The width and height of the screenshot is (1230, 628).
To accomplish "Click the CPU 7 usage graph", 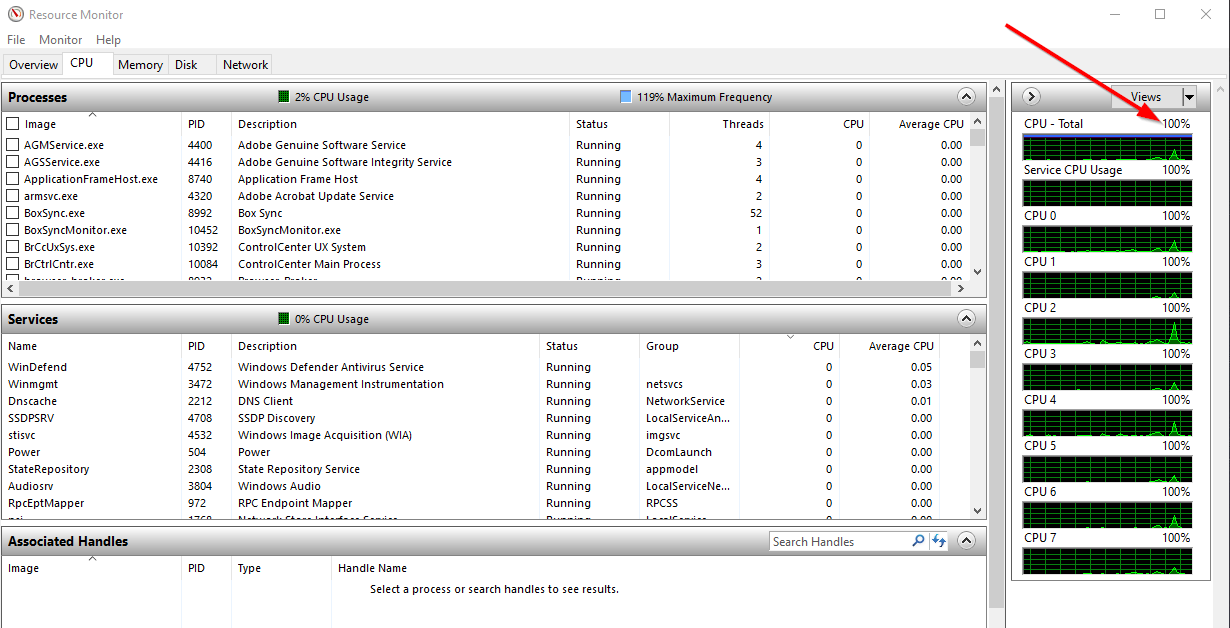I will pyautogui.click(x=1108, y=561).
